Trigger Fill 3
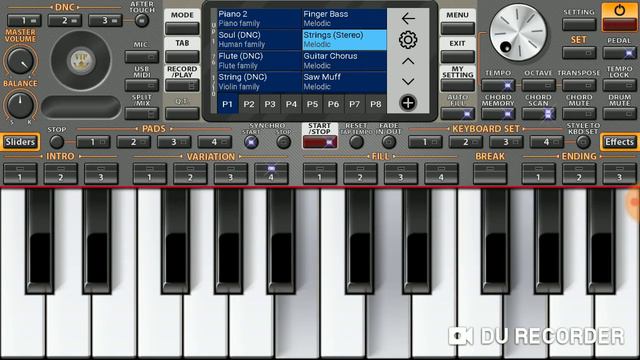640x360 pixels. point(400,173)
